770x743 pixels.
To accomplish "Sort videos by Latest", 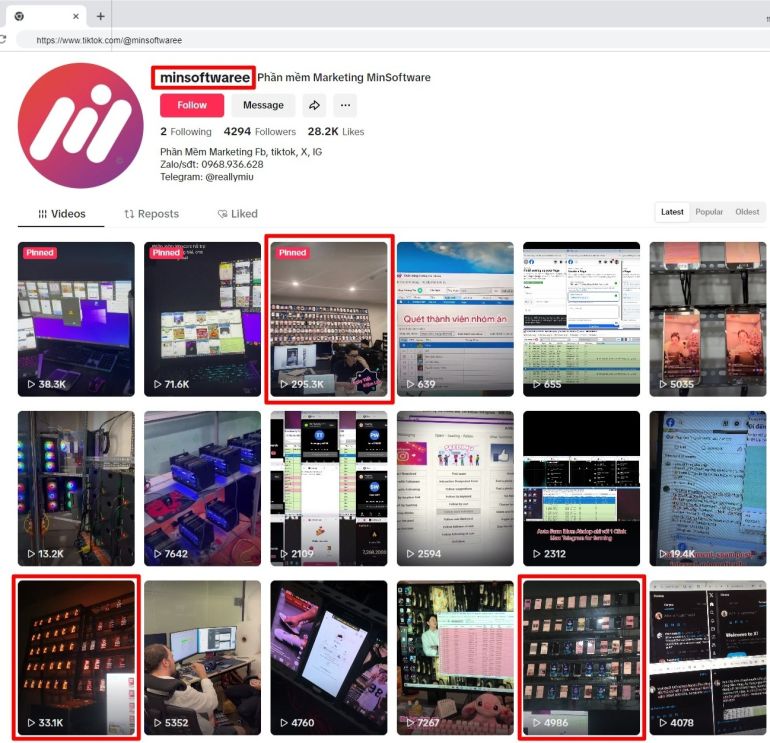I will 672,212.
